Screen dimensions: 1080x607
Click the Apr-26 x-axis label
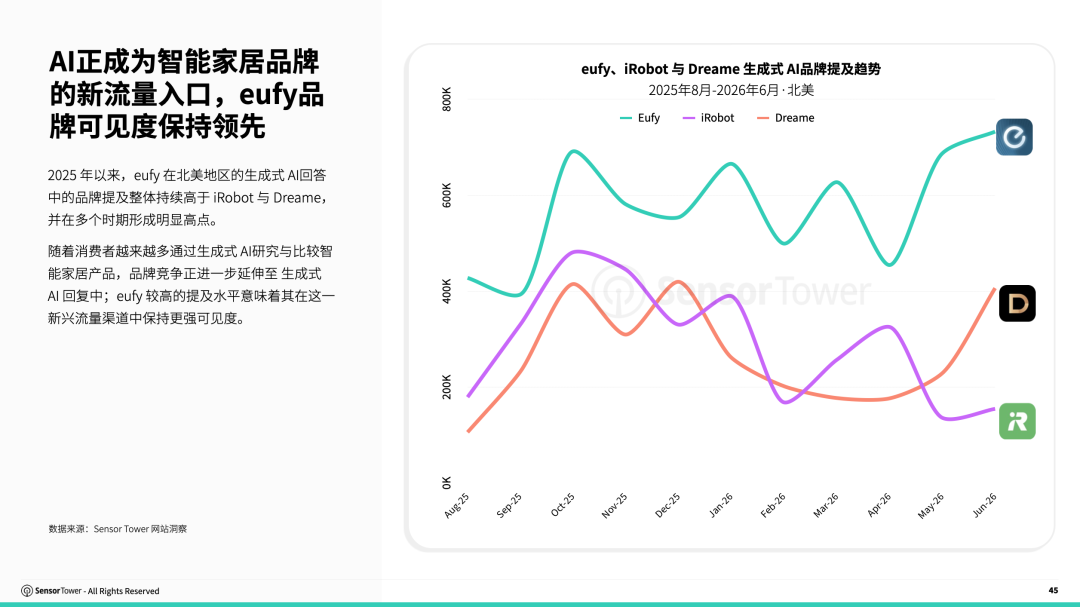coord(879,505)
